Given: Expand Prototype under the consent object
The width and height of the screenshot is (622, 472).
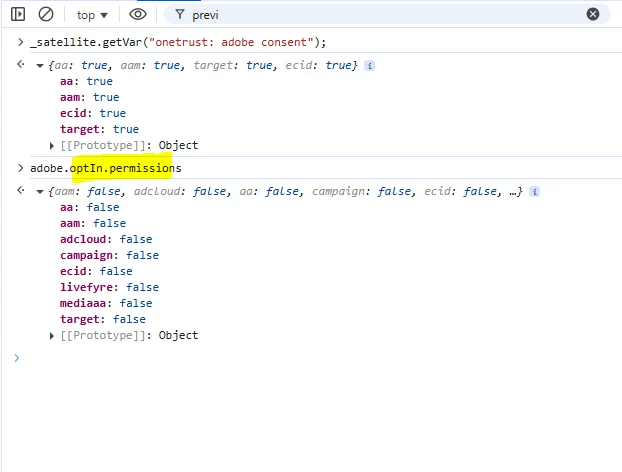Looking at the screenshot, I should (52, 146).
